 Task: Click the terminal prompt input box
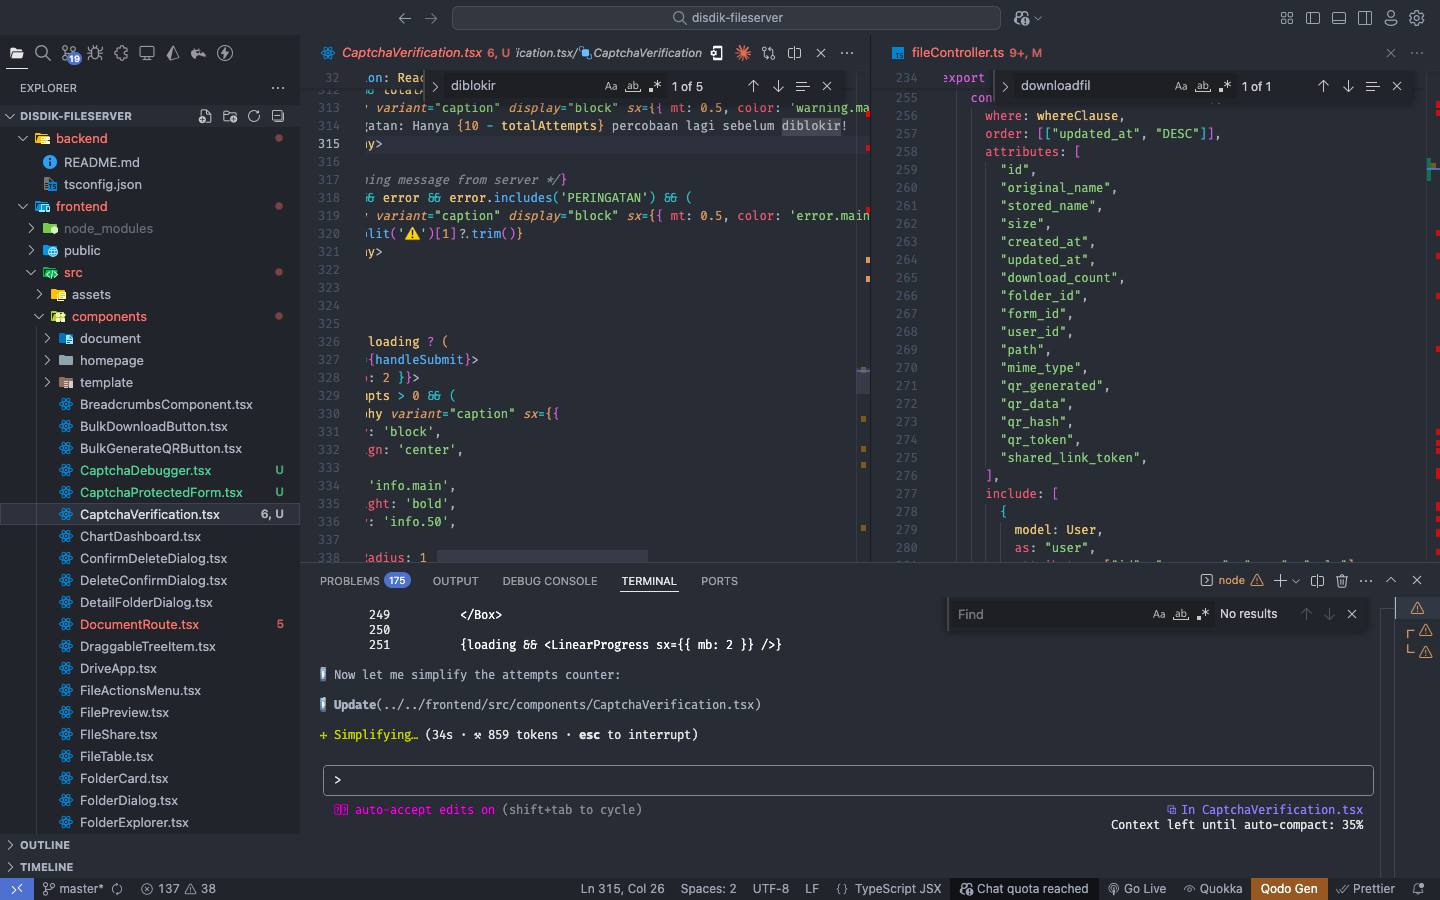pos(848,780)
